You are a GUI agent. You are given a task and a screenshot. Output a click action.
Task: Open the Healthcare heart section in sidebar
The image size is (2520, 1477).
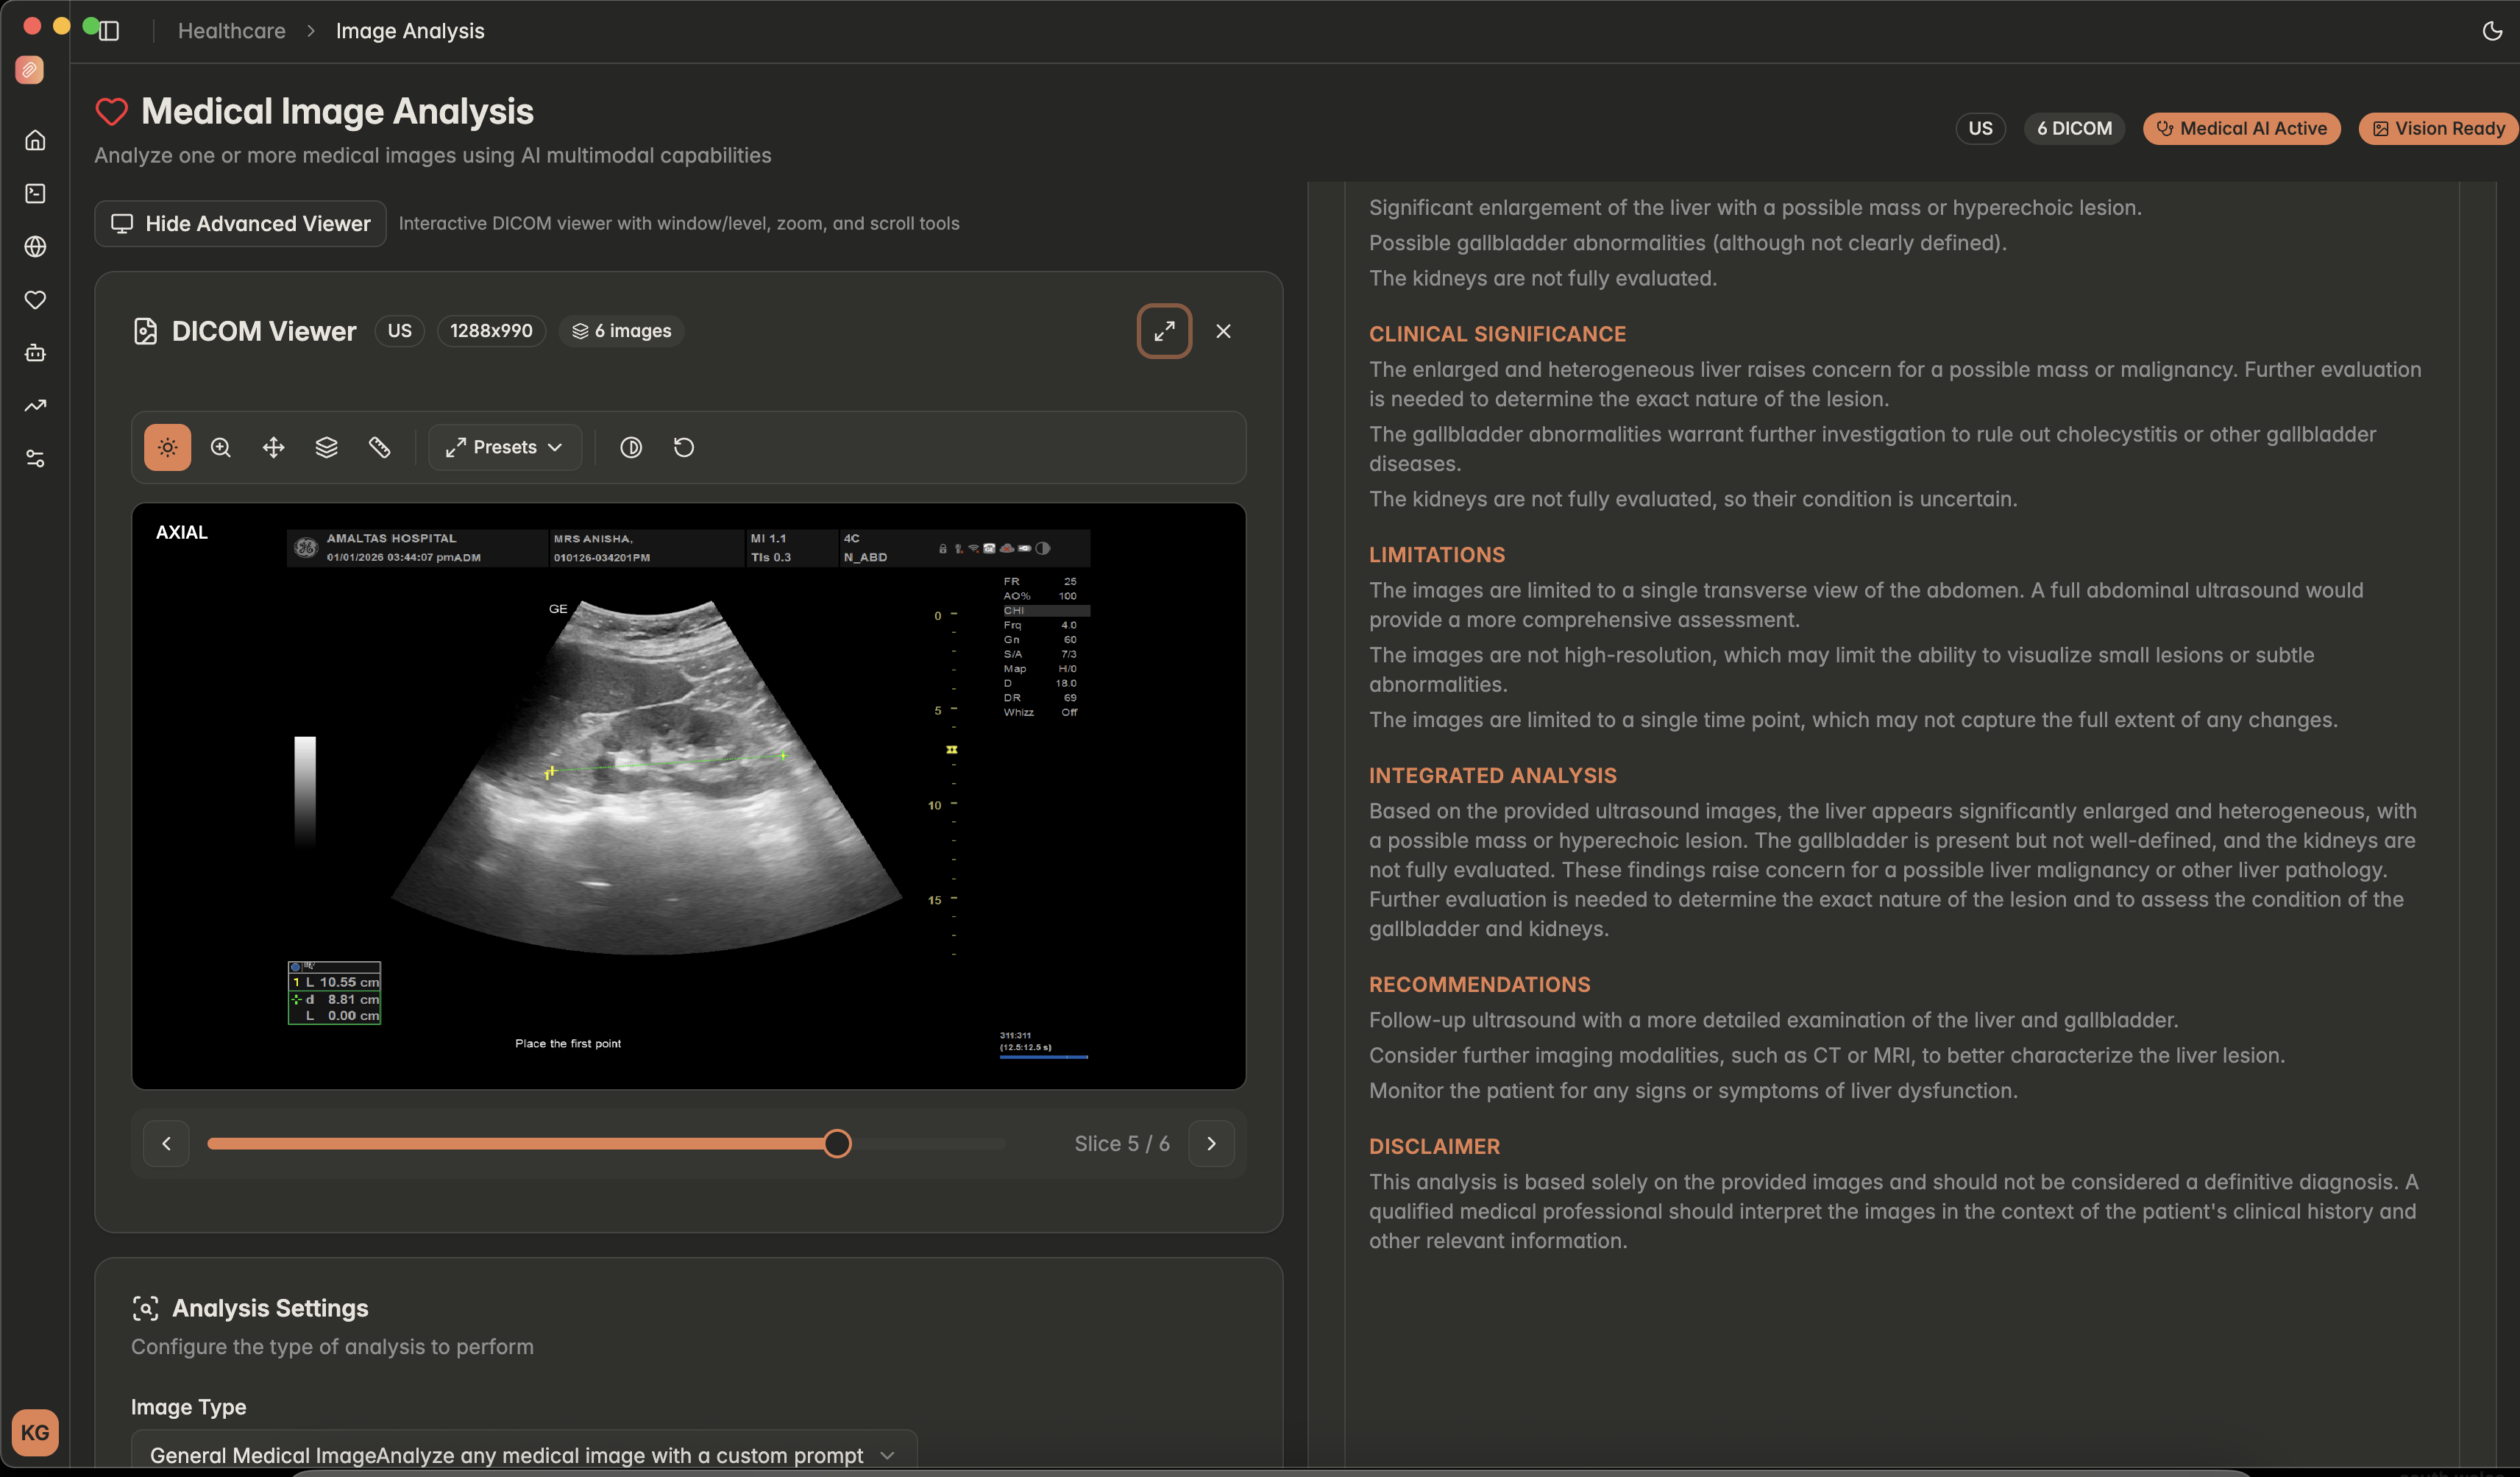click(35, 299)
